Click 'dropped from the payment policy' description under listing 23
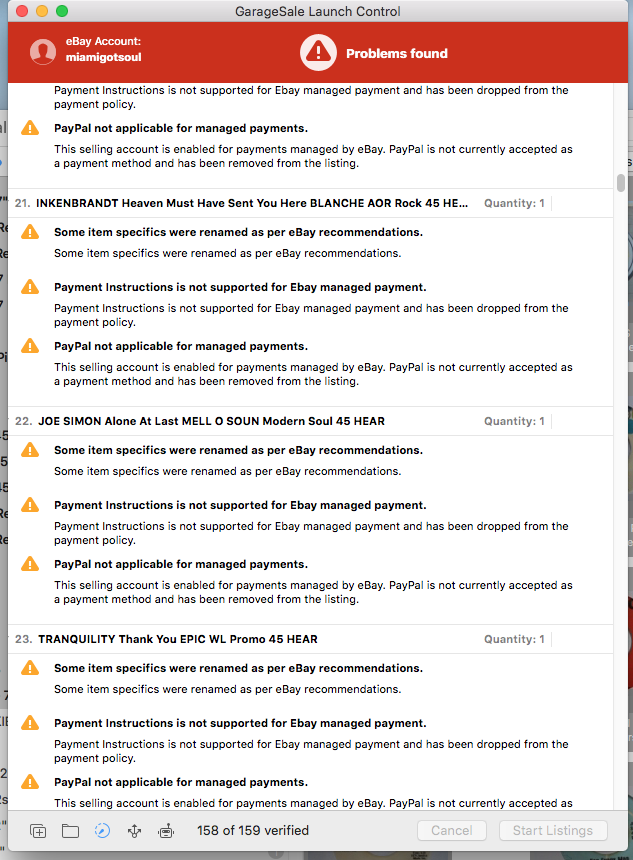 click(x=311, y=751)
